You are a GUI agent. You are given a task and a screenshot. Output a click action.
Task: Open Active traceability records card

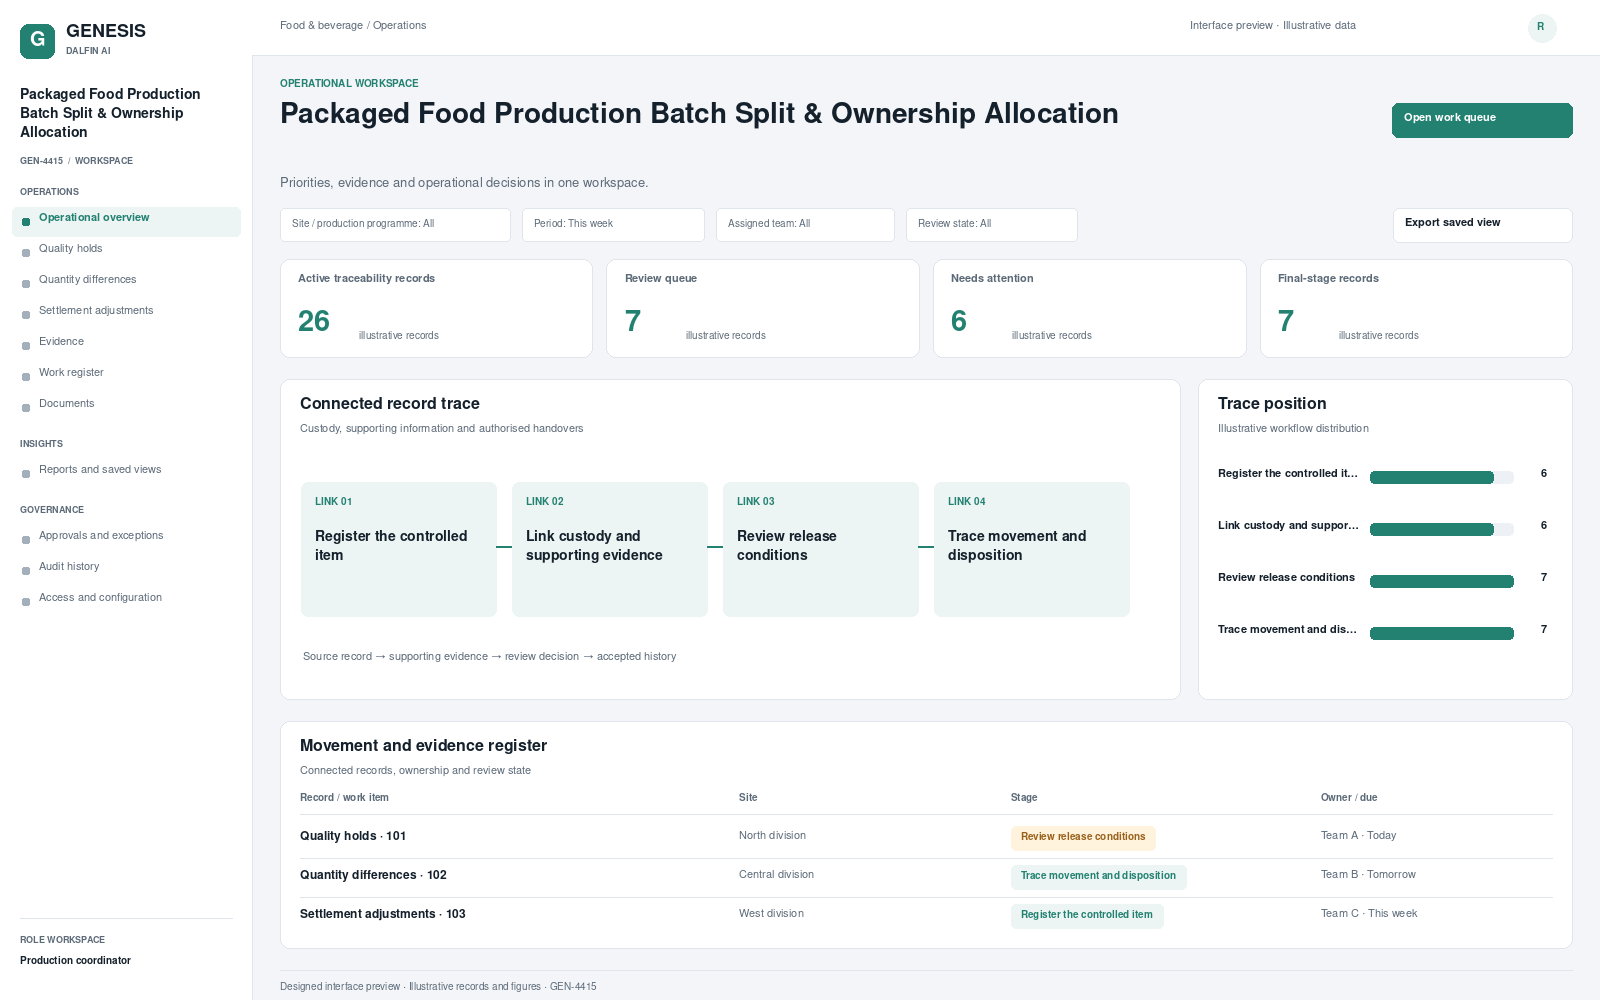click(x=436, y=308)
